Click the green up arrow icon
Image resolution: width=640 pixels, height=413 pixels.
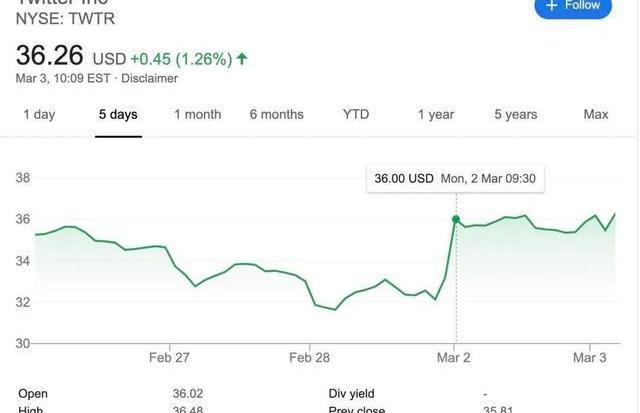point(242,58)
